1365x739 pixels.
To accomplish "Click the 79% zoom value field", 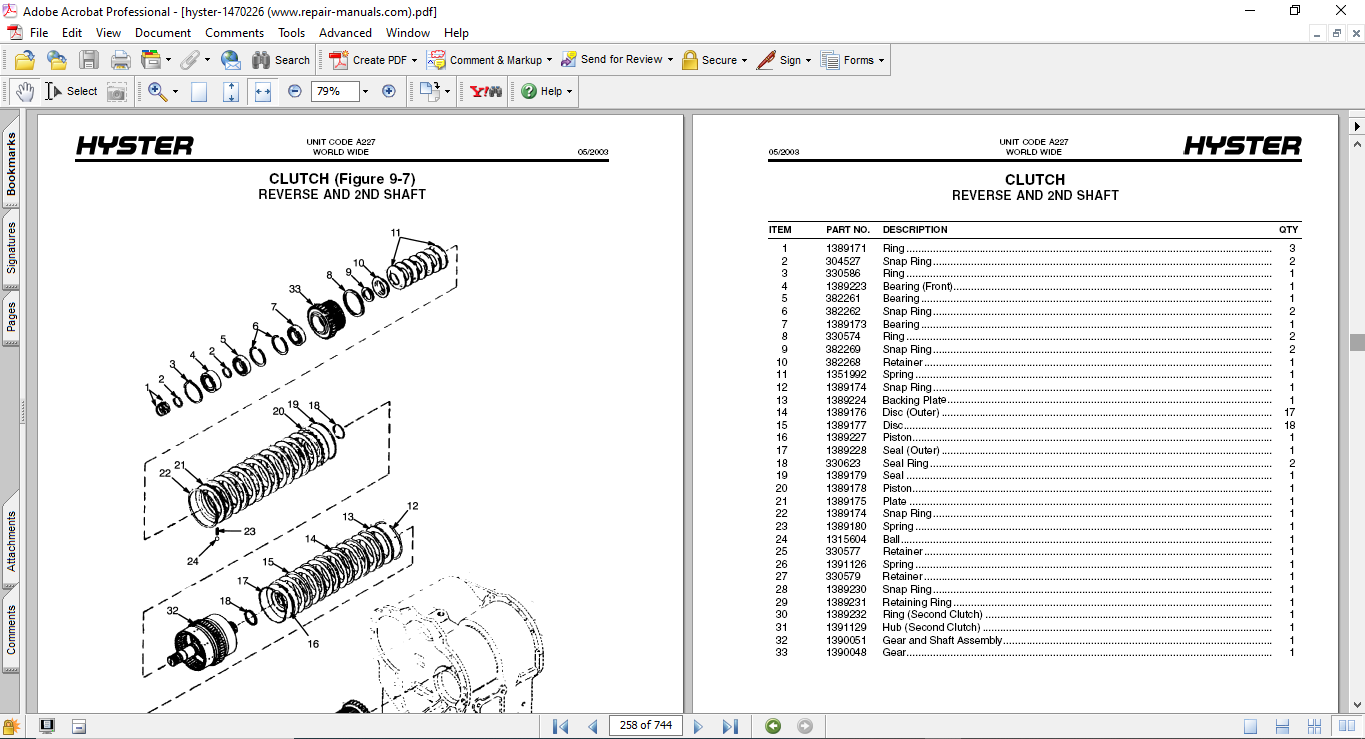I will point(334,91).
